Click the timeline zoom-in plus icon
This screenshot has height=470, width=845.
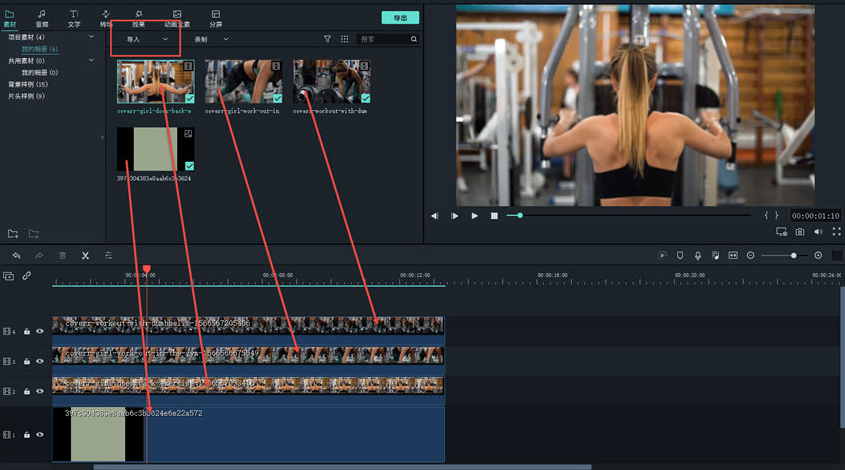[x=818, y=256]
